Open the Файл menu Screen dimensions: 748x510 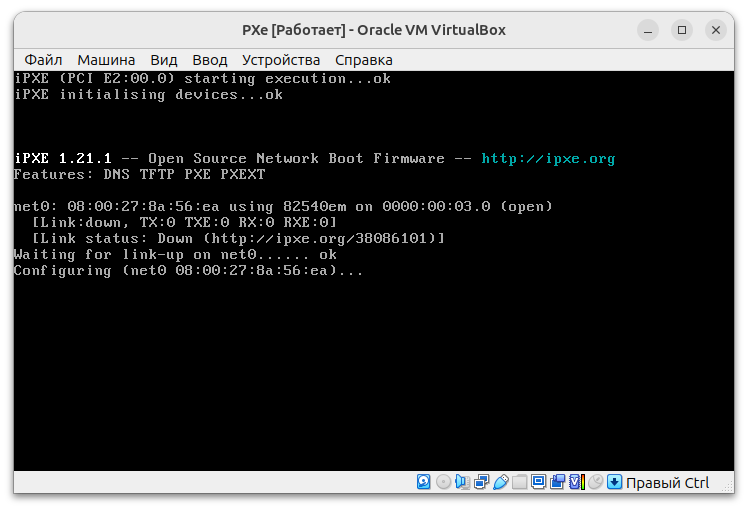pos(43,60)
